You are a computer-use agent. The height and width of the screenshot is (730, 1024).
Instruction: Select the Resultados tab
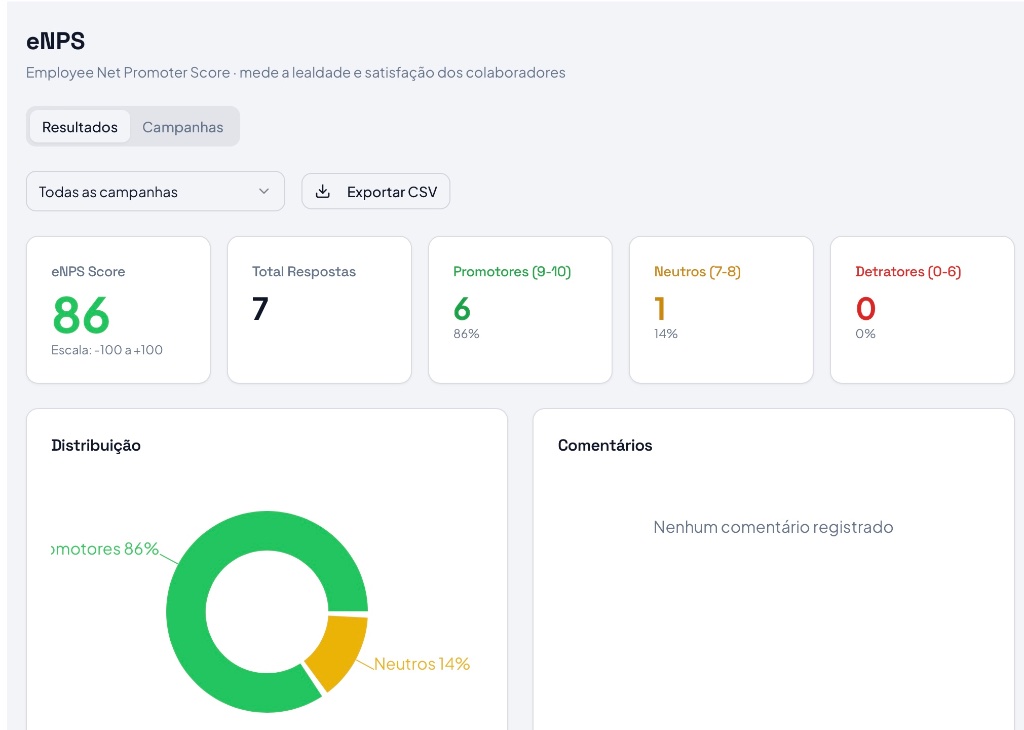[x=80, y=127]
